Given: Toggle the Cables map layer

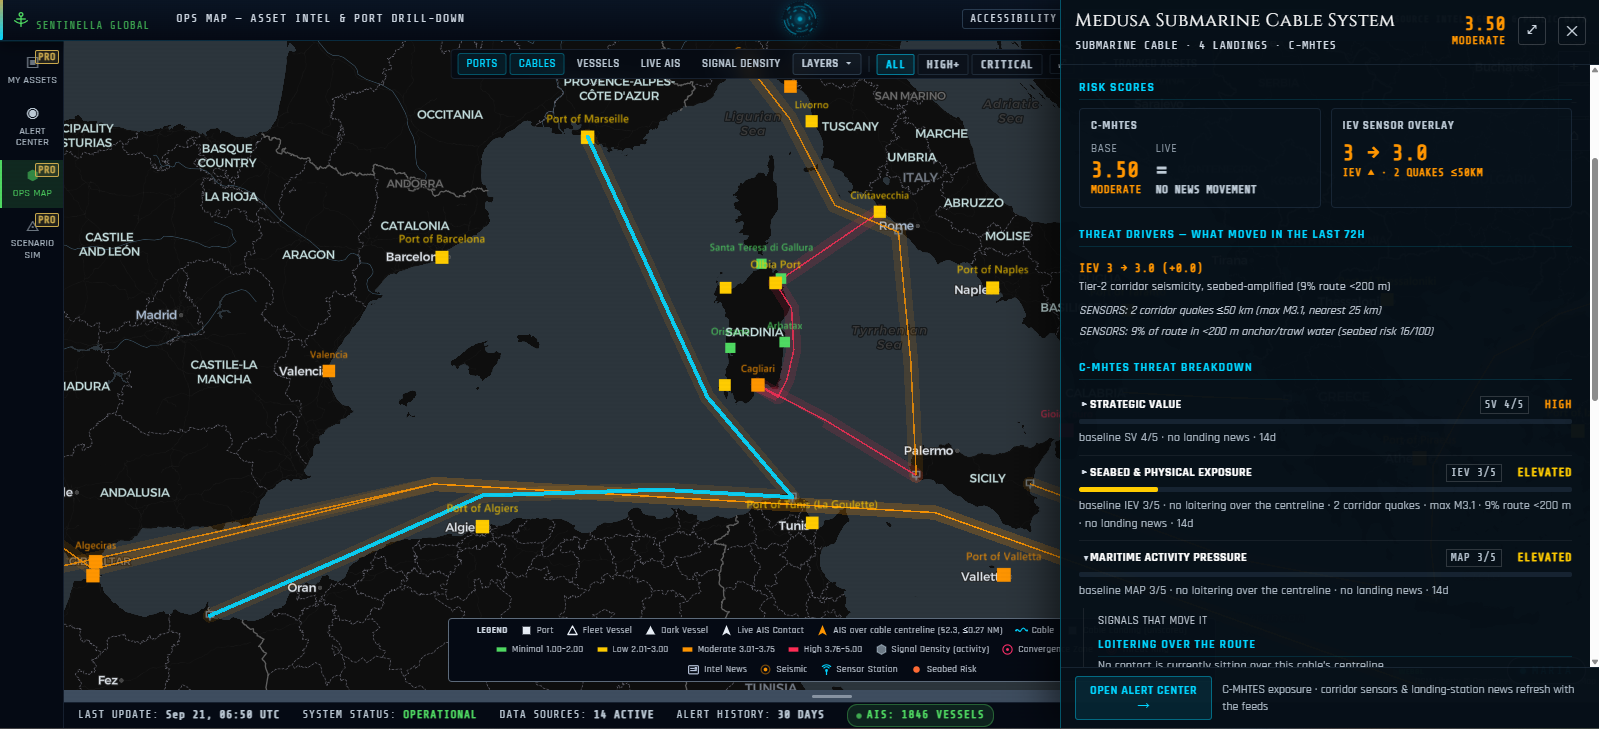Looking at the screenshot, I should (x=537, y=64).
